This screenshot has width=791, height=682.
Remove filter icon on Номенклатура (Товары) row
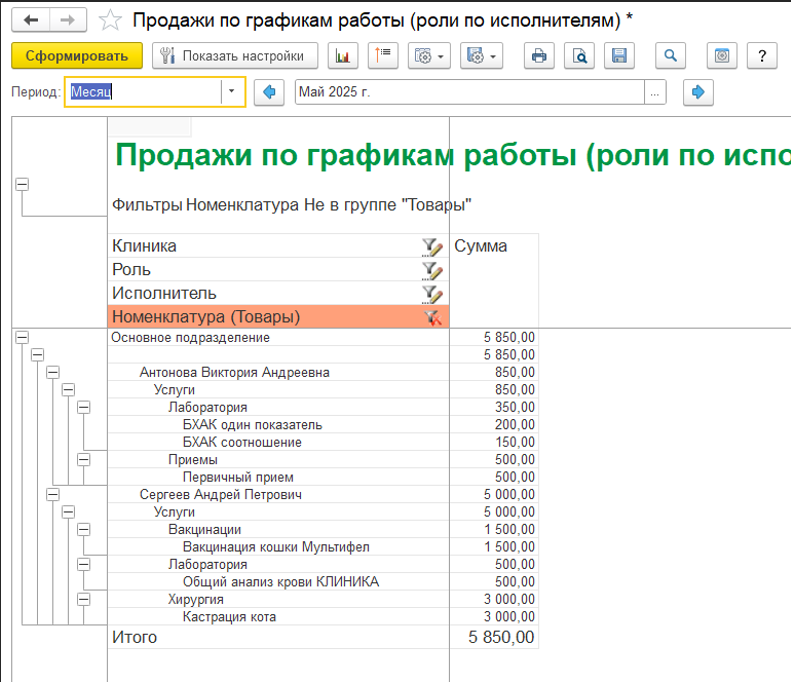coord(432,318)
